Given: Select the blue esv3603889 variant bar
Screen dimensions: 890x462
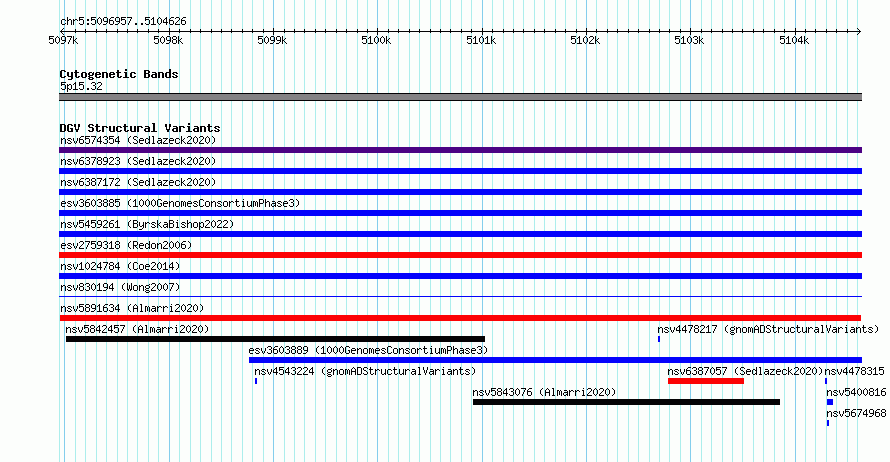Looking at the screenshot, I should 555,360.
